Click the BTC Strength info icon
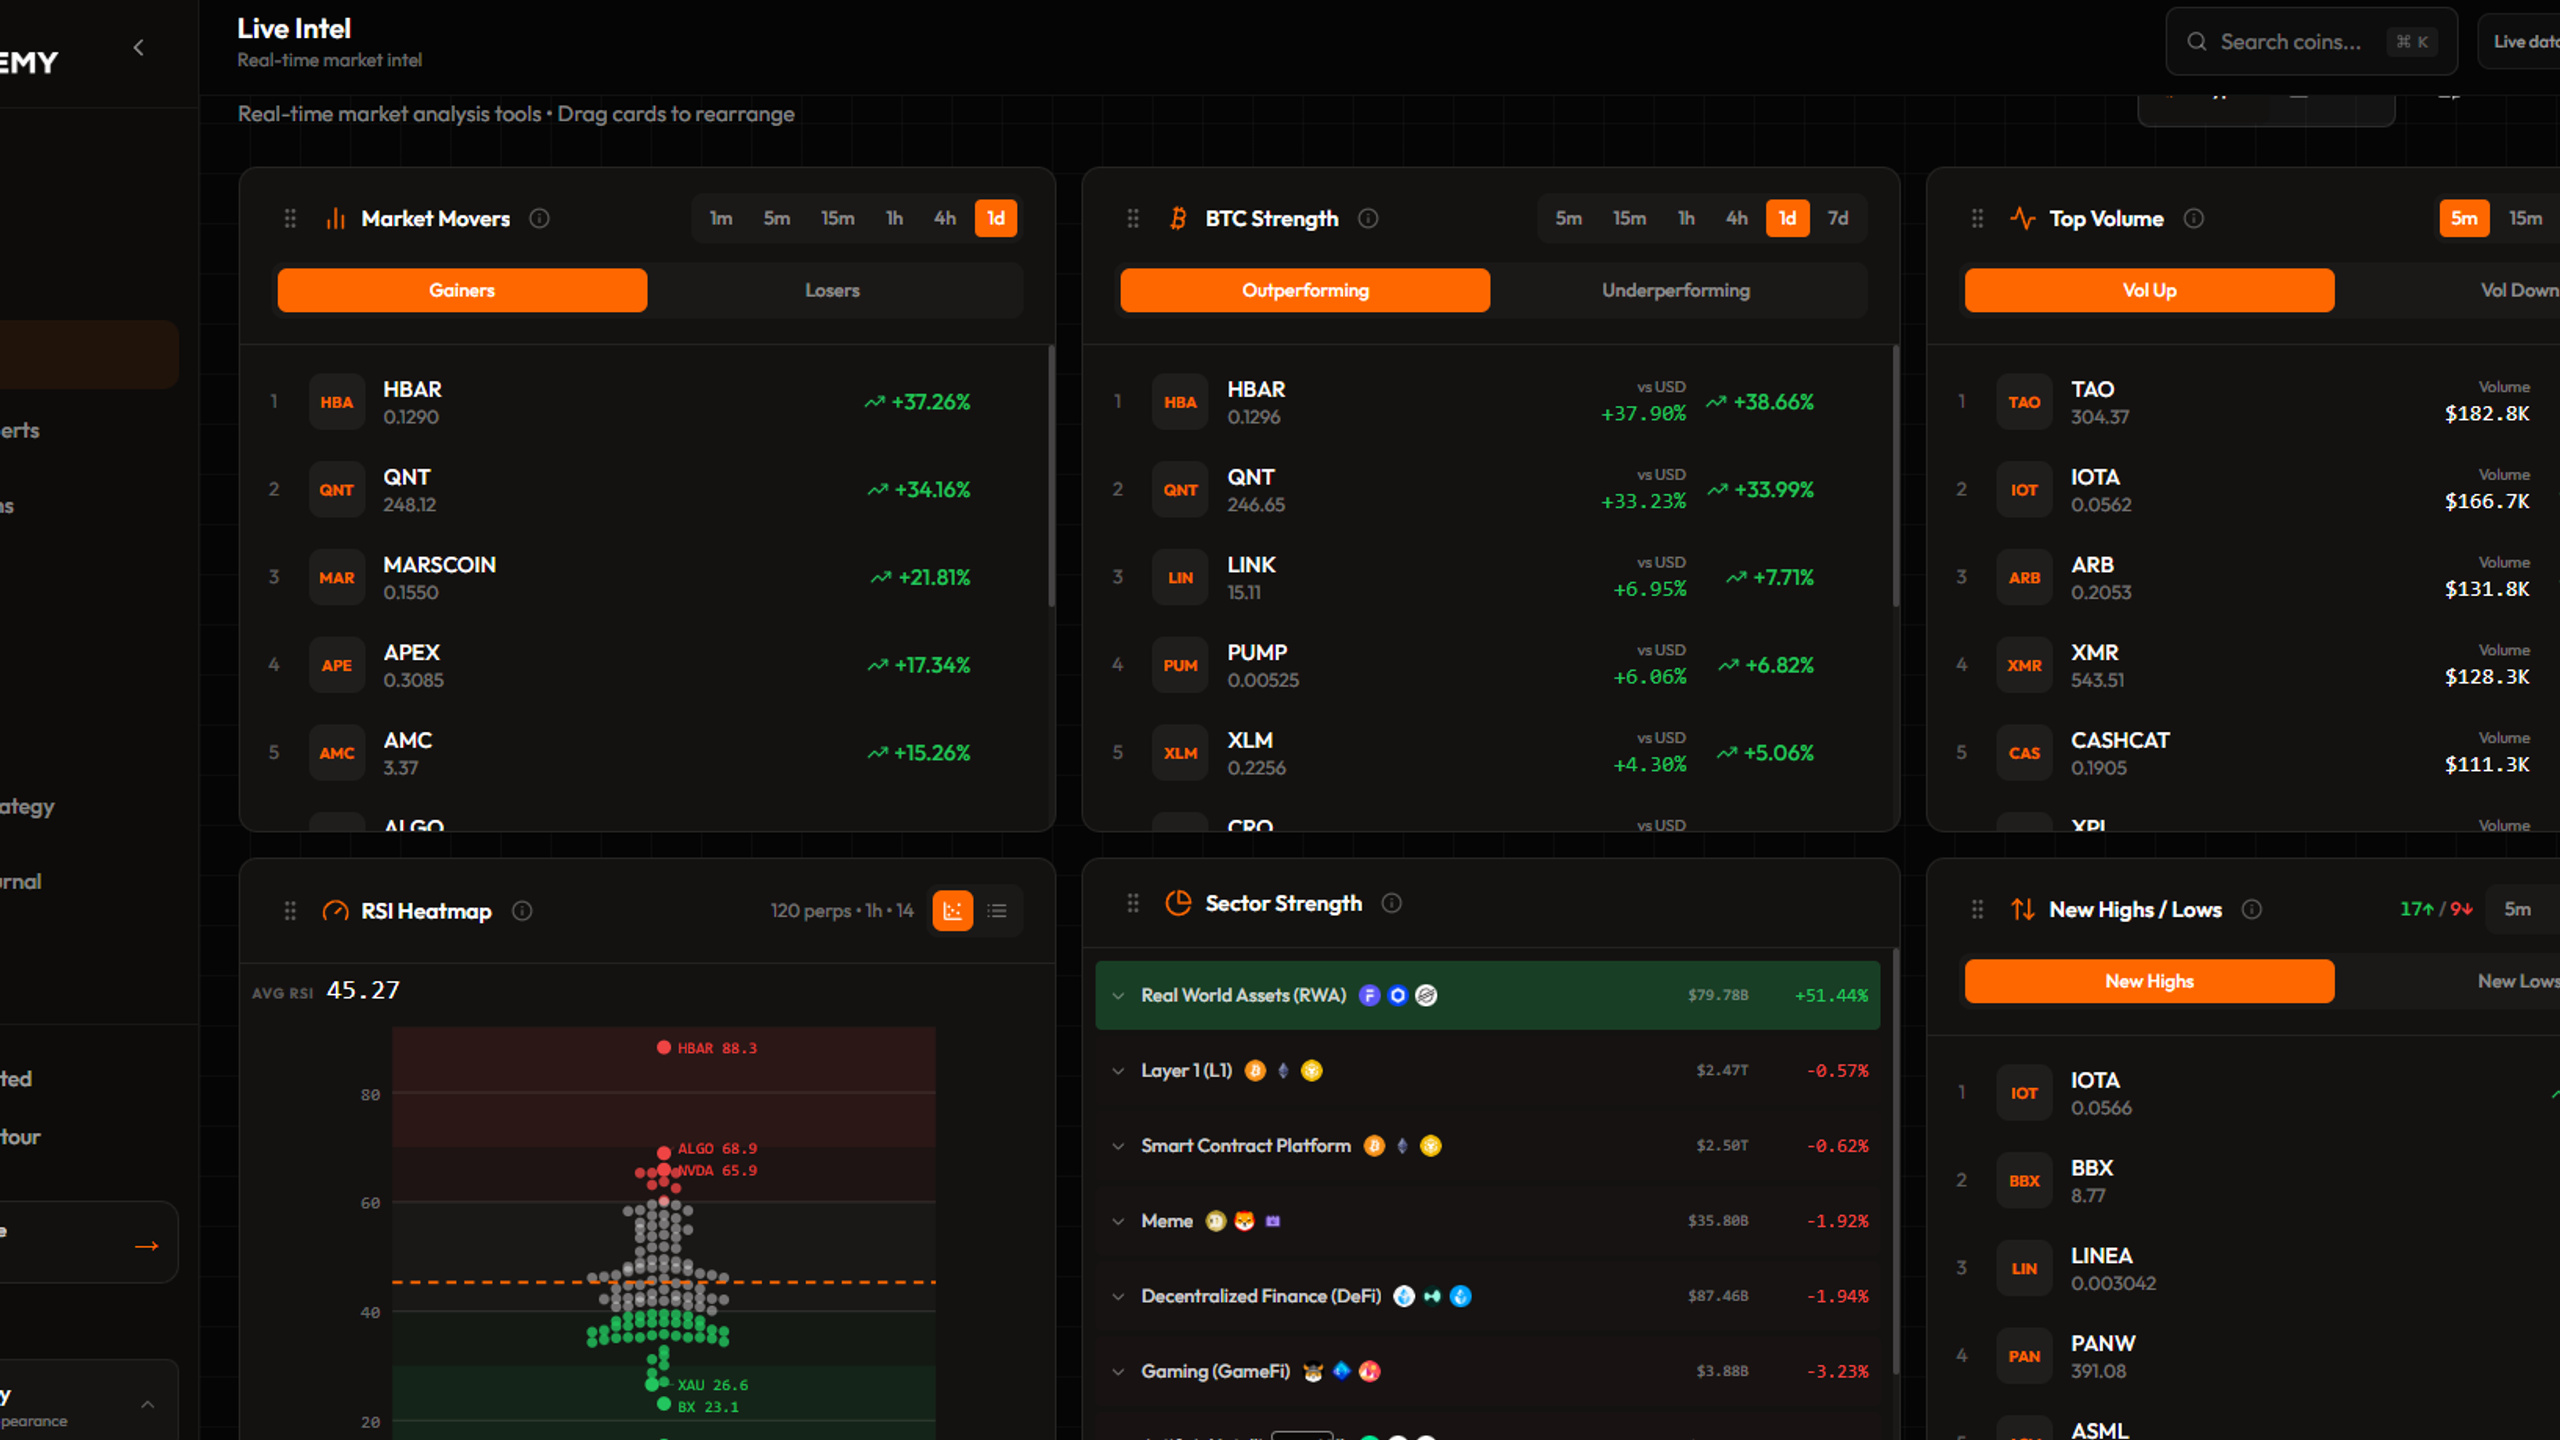The height and width of the screenshot is (1440, 2560). coord(1368,218)
